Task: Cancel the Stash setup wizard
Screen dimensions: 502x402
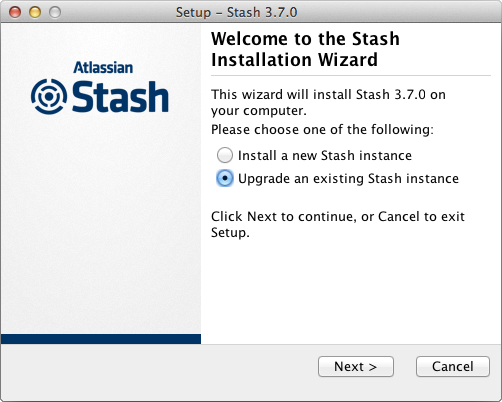Action: 453,367
